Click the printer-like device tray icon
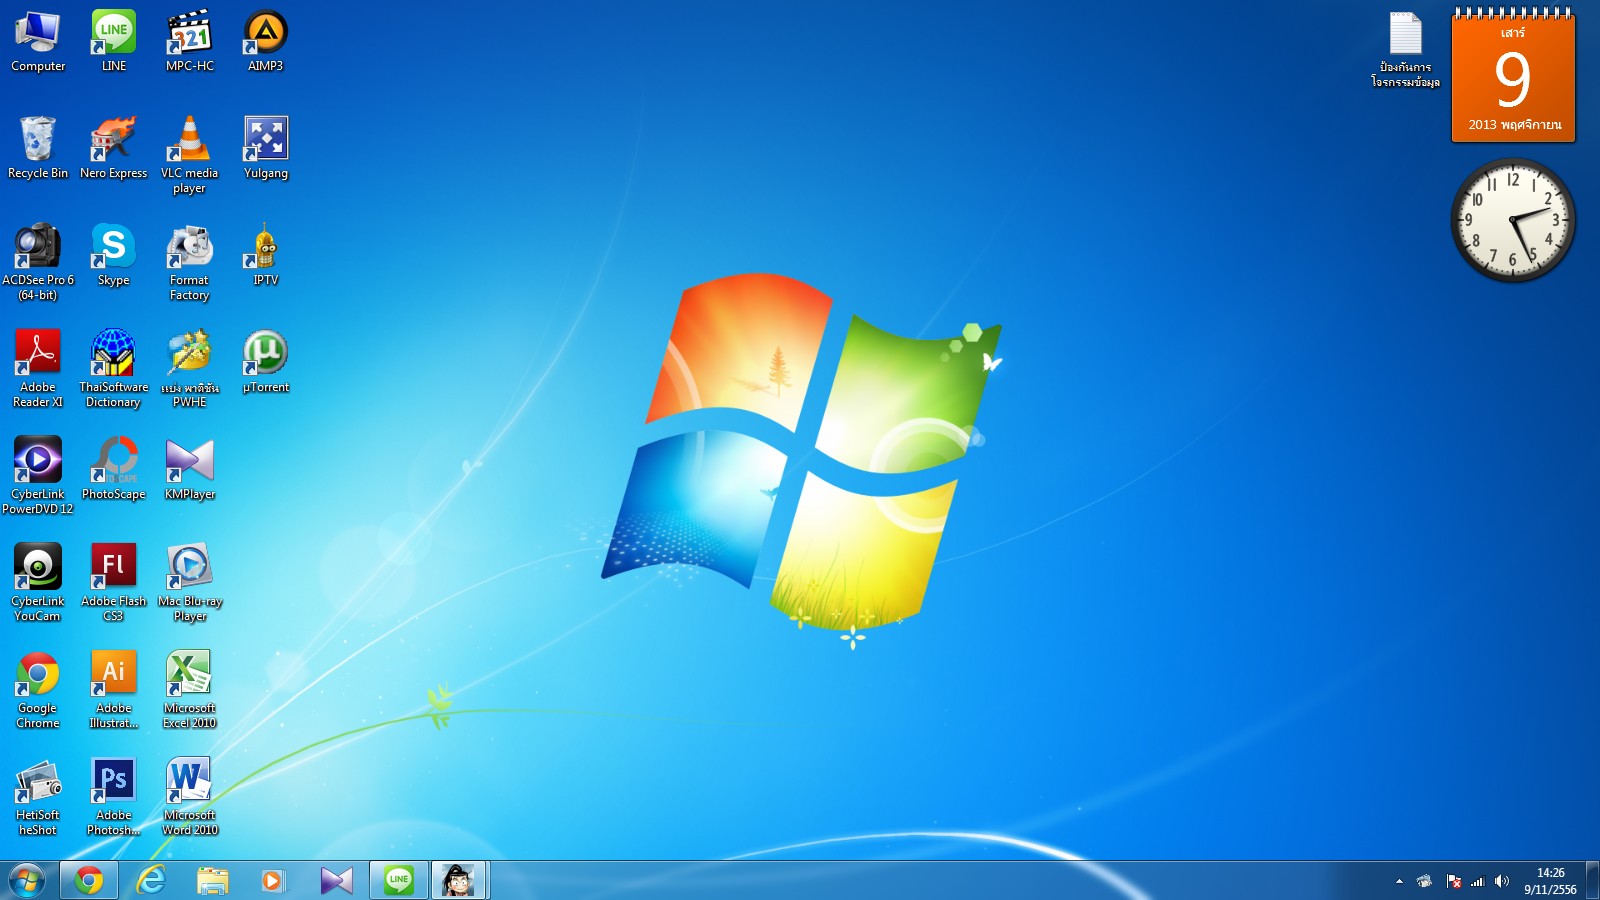1600x900 pixels. pyautogui.click(x=1425, y=881)
